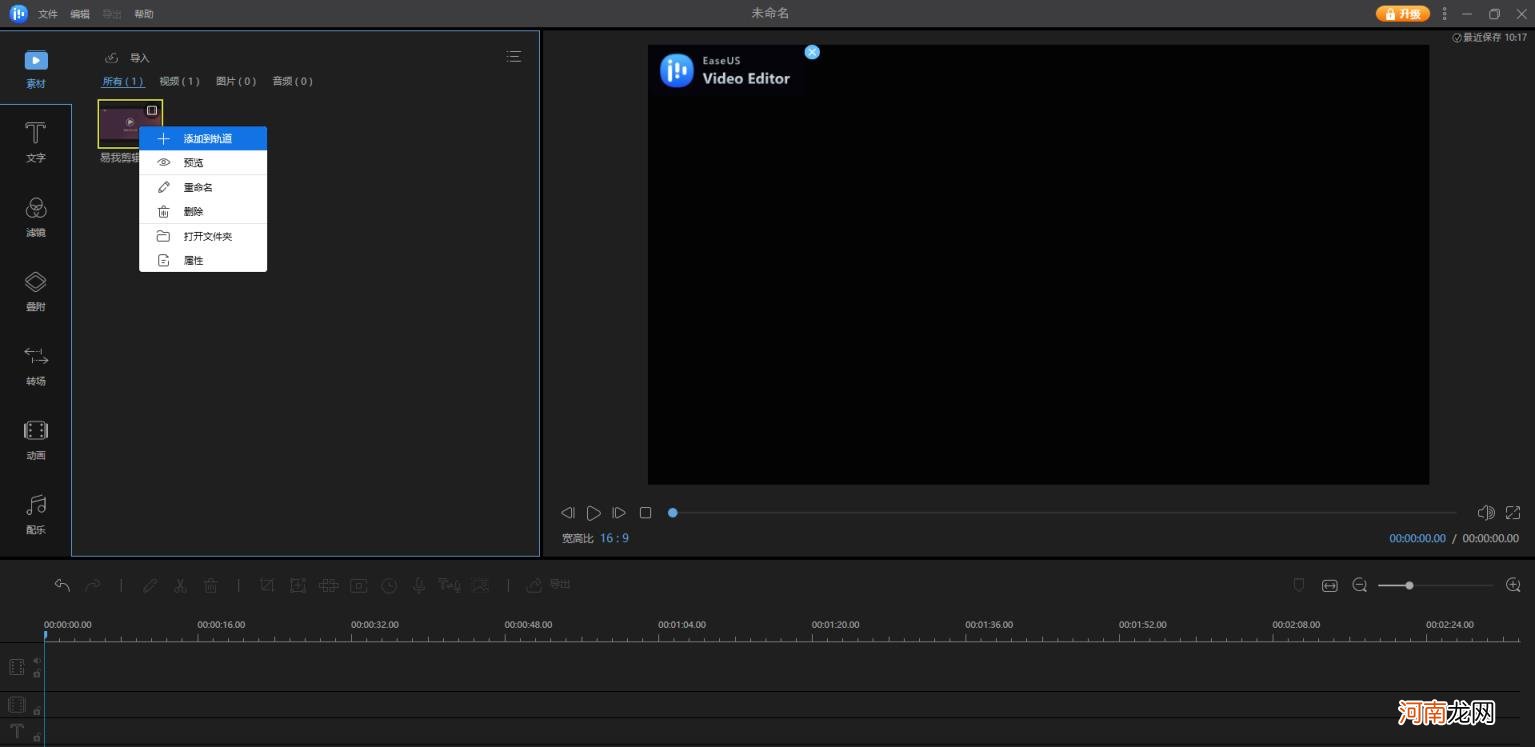The image size is (1535, 747).
Task: Click the speech-to-text conversion icon
Action: tap(450, 585)
